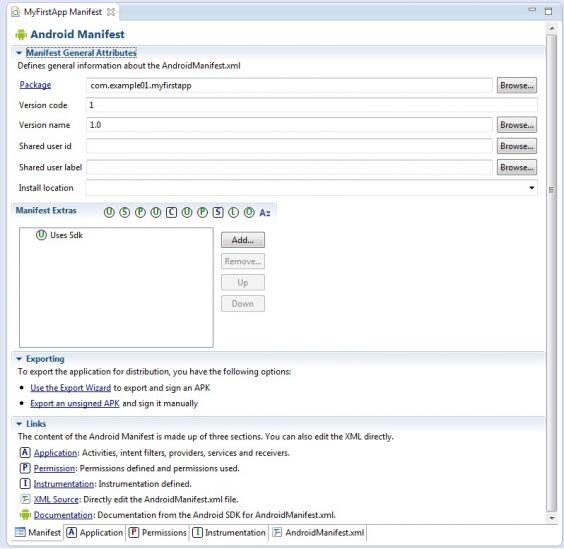Minimize the editor using the minimize icon

click(532, 10)
